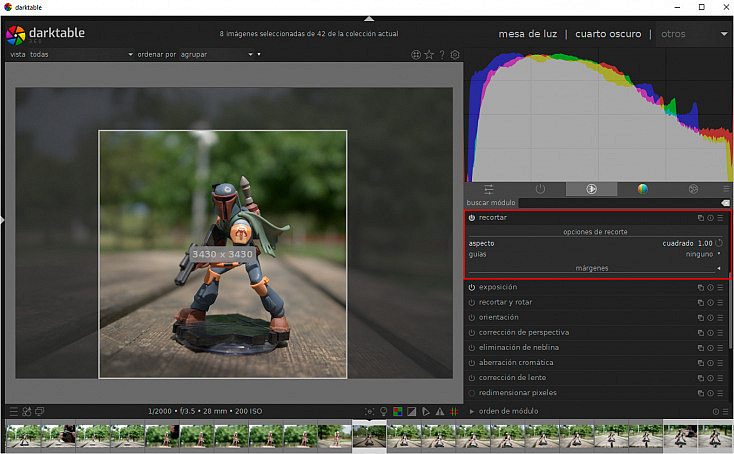Click inside buscar módulo search field

pos(619,203)
